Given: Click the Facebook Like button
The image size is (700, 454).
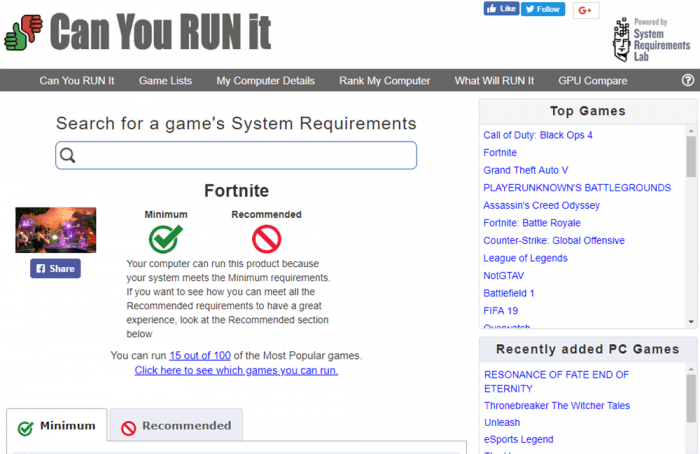Looking at the screenshot, I should click(x=501, y=8).
